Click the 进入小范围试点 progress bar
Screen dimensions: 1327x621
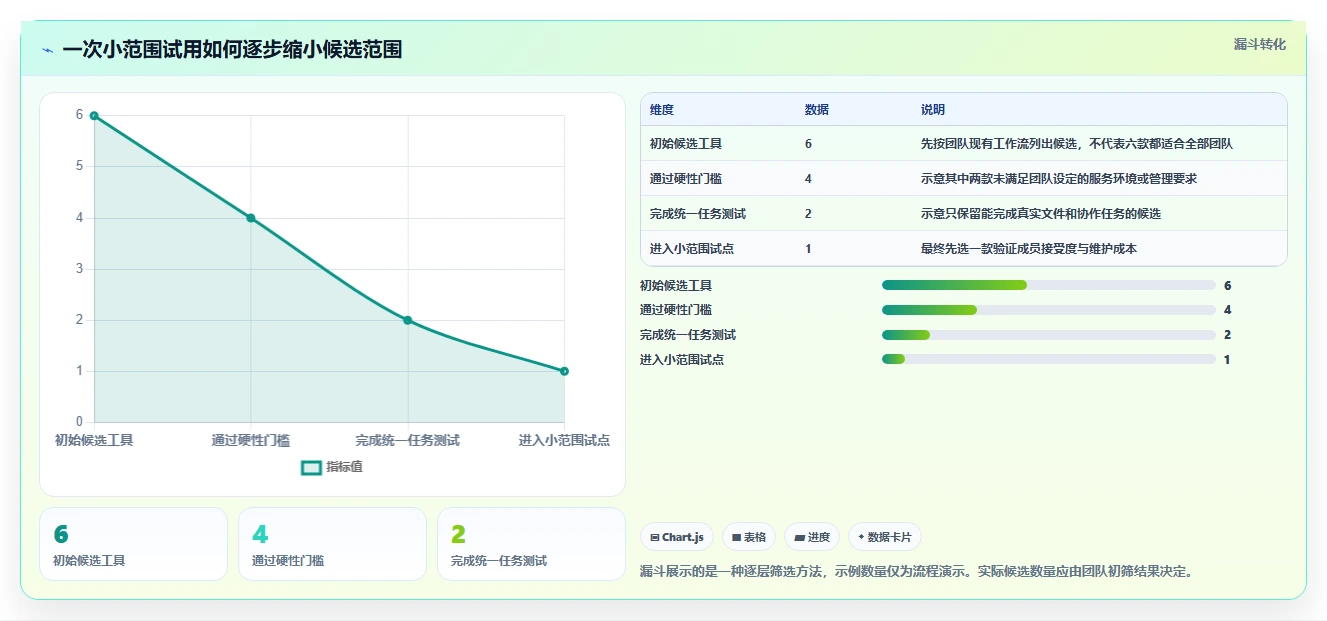pos(1048,359)
